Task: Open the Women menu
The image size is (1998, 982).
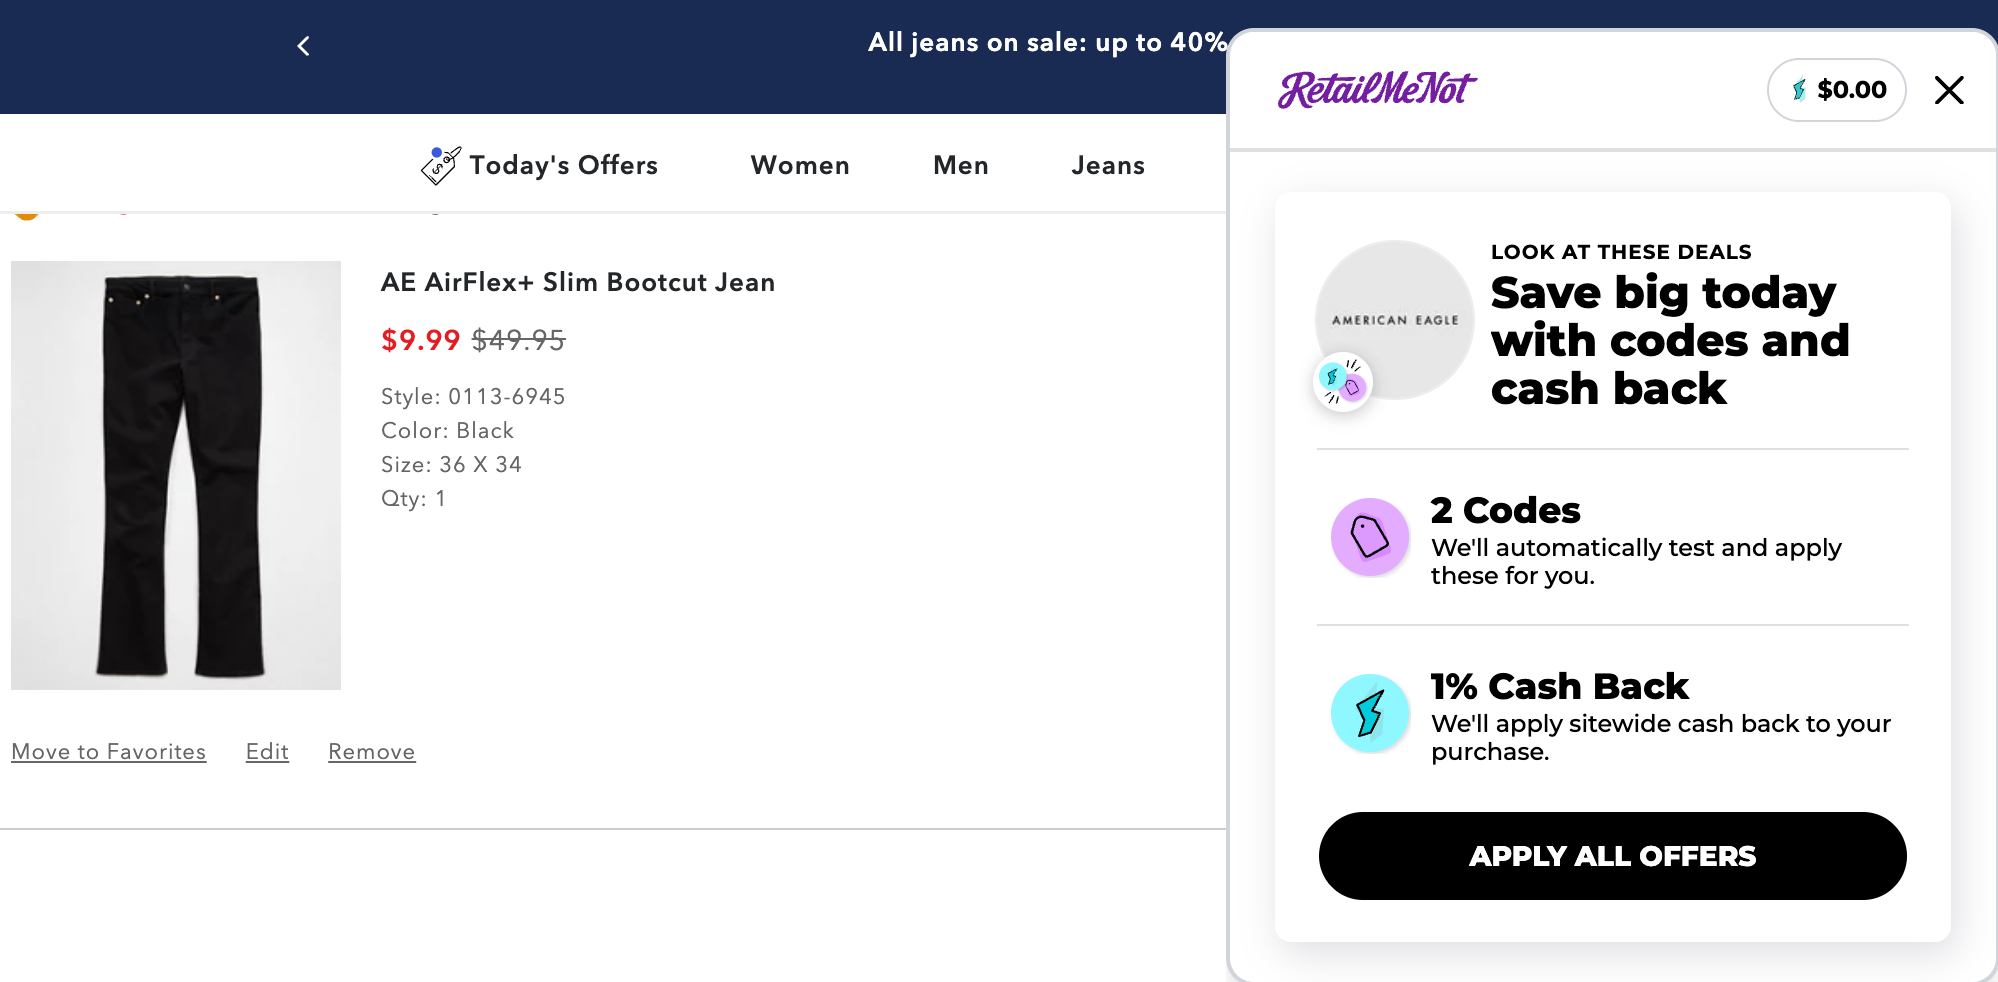Action: (x=800, y=165)
